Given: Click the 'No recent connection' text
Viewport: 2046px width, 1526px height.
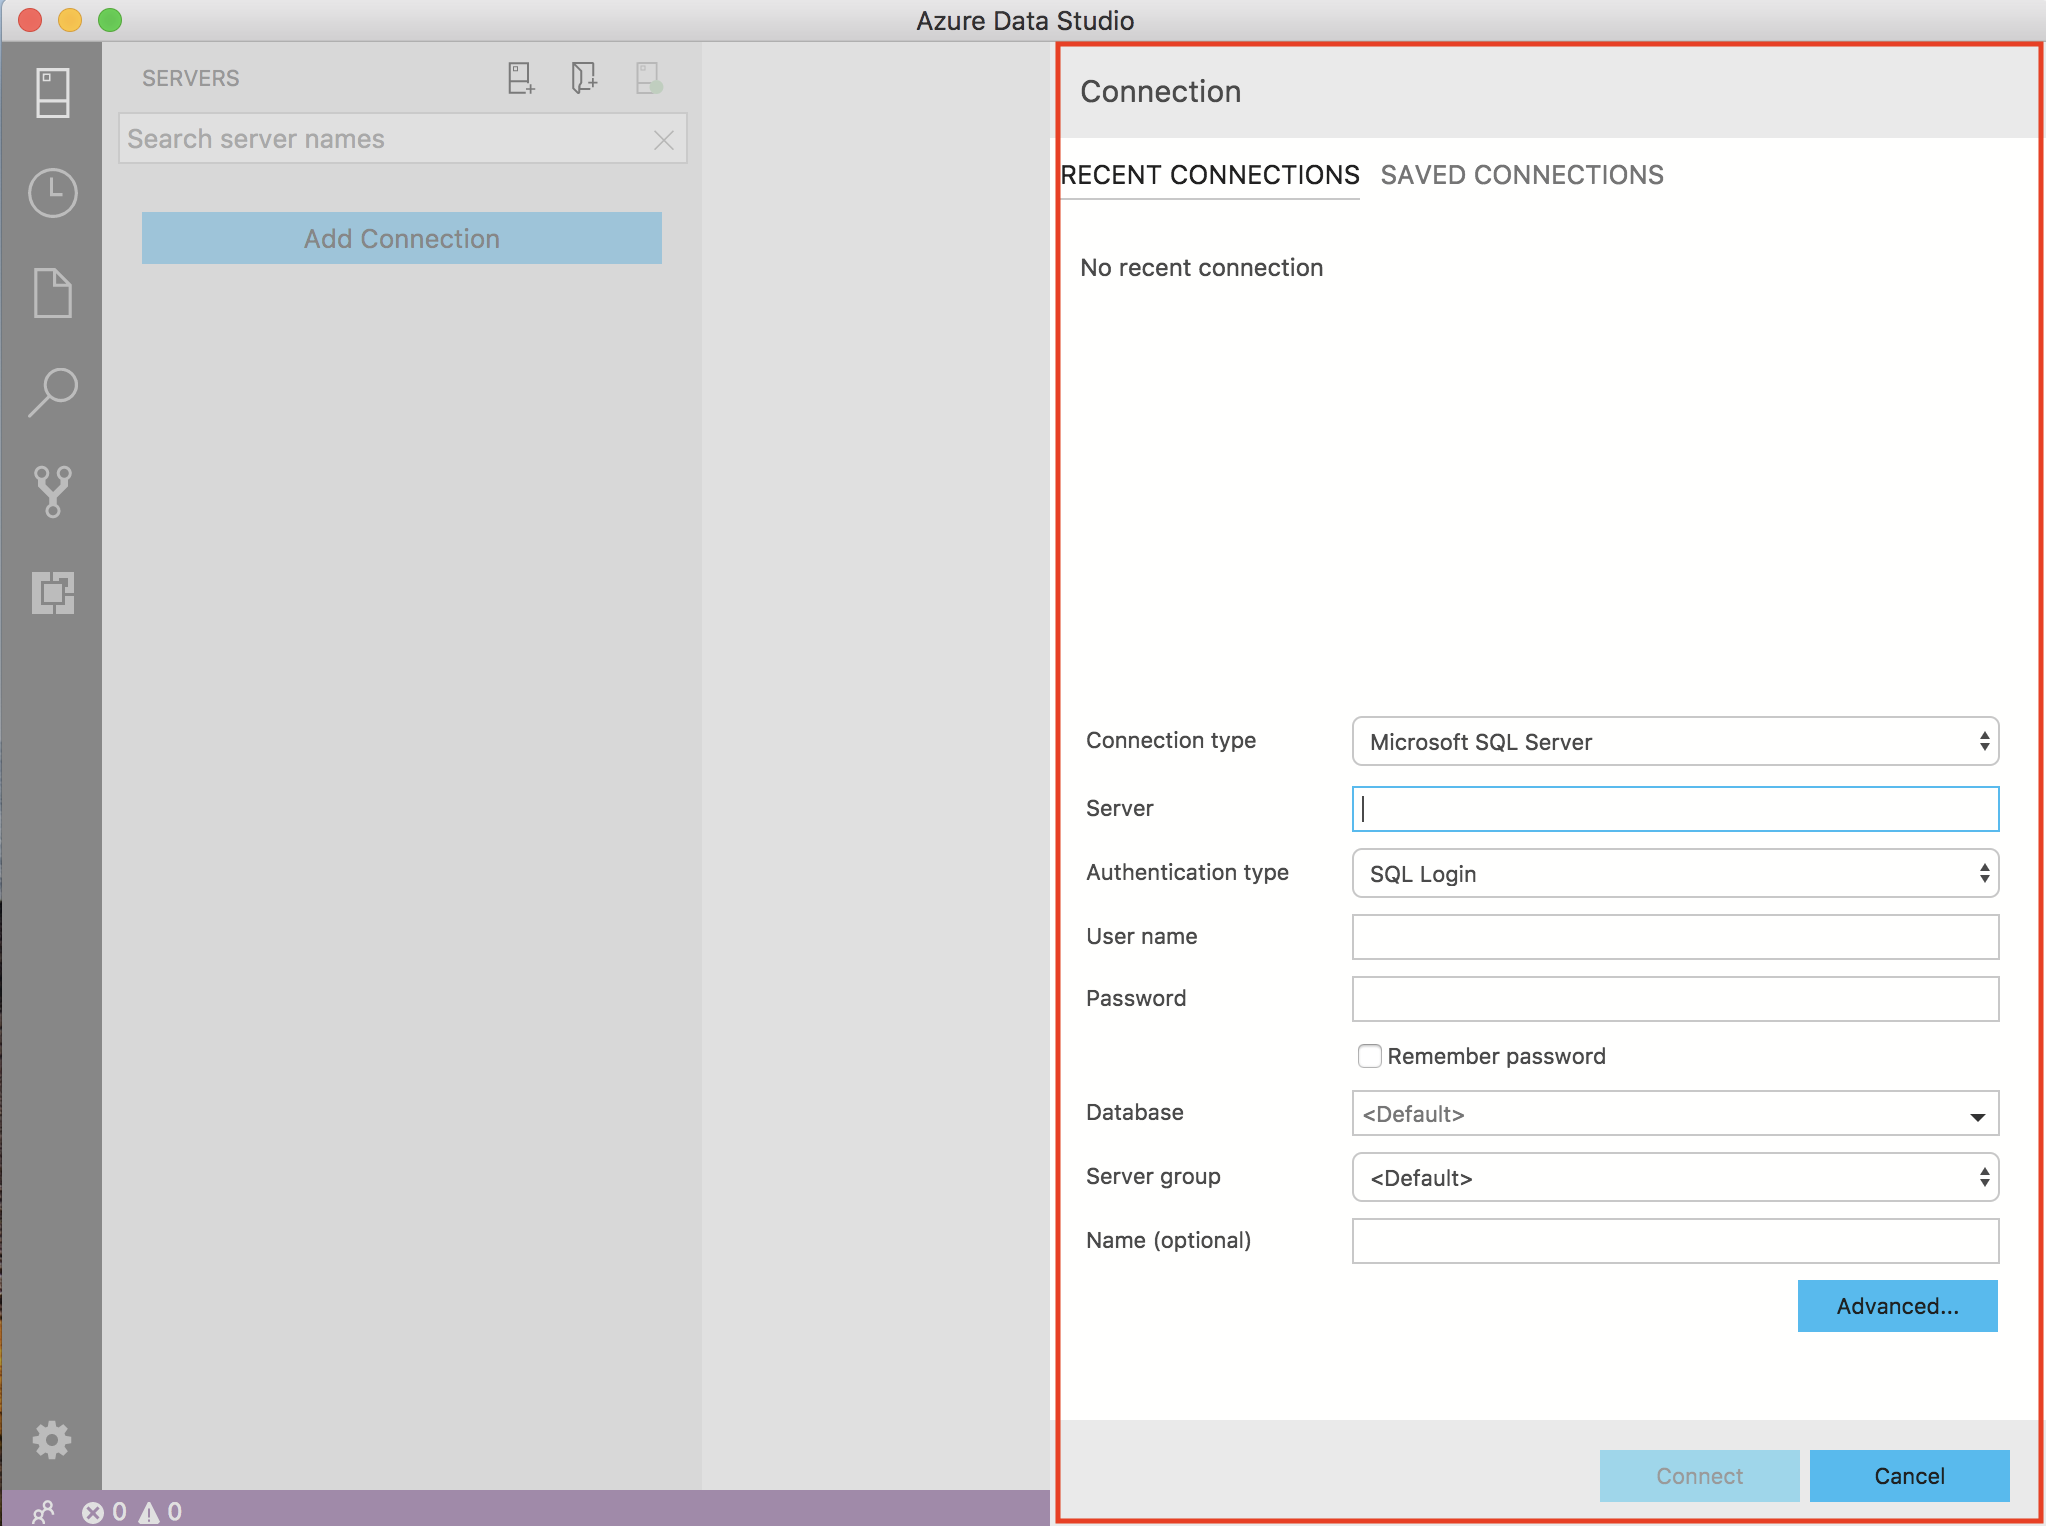Looking at the screenshot, I should click(x=1201, y=268).
